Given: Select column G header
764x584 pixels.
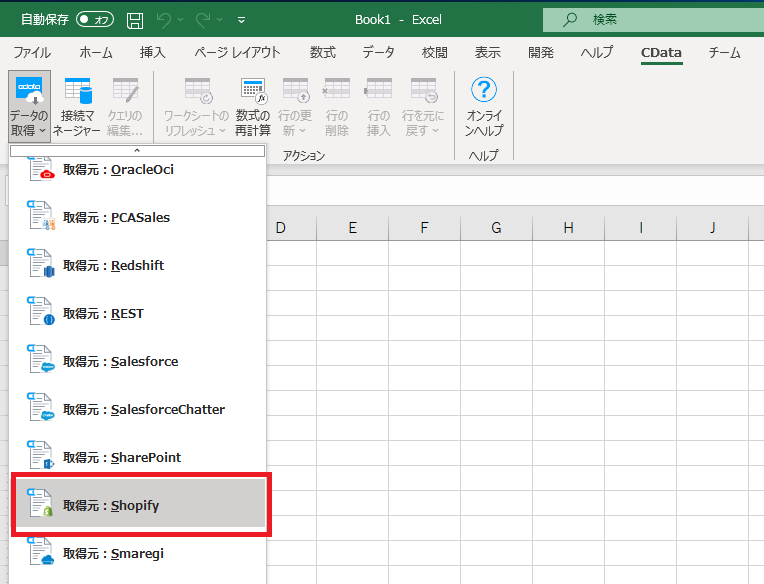Looking at the screenshot, I should 496,228.
